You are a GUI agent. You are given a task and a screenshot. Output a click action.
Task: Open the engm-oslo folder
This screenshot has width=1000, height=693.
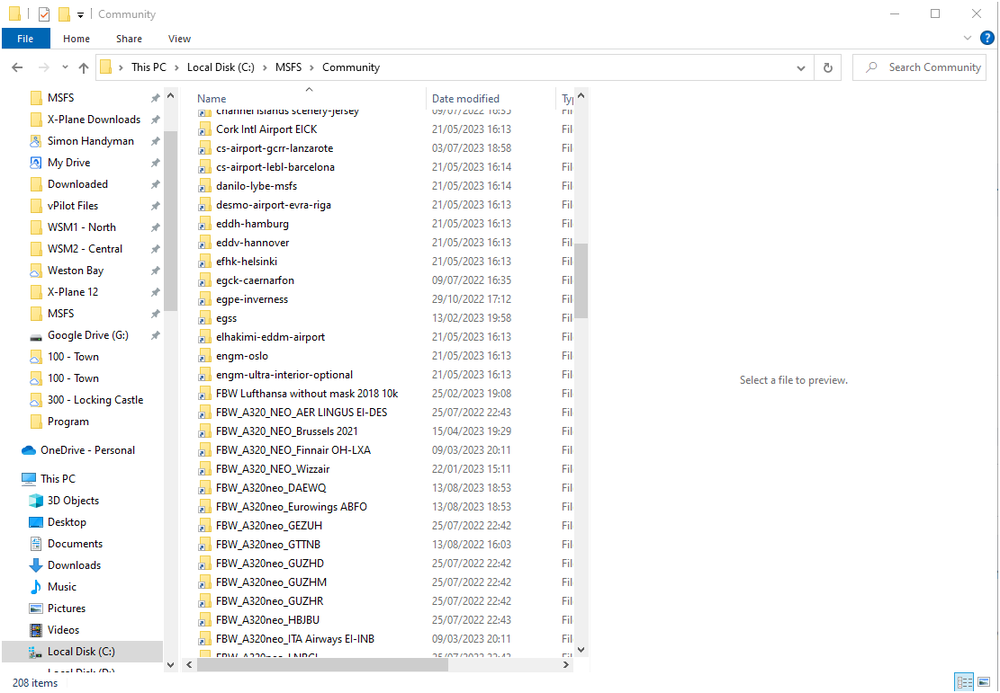(240, 355)
